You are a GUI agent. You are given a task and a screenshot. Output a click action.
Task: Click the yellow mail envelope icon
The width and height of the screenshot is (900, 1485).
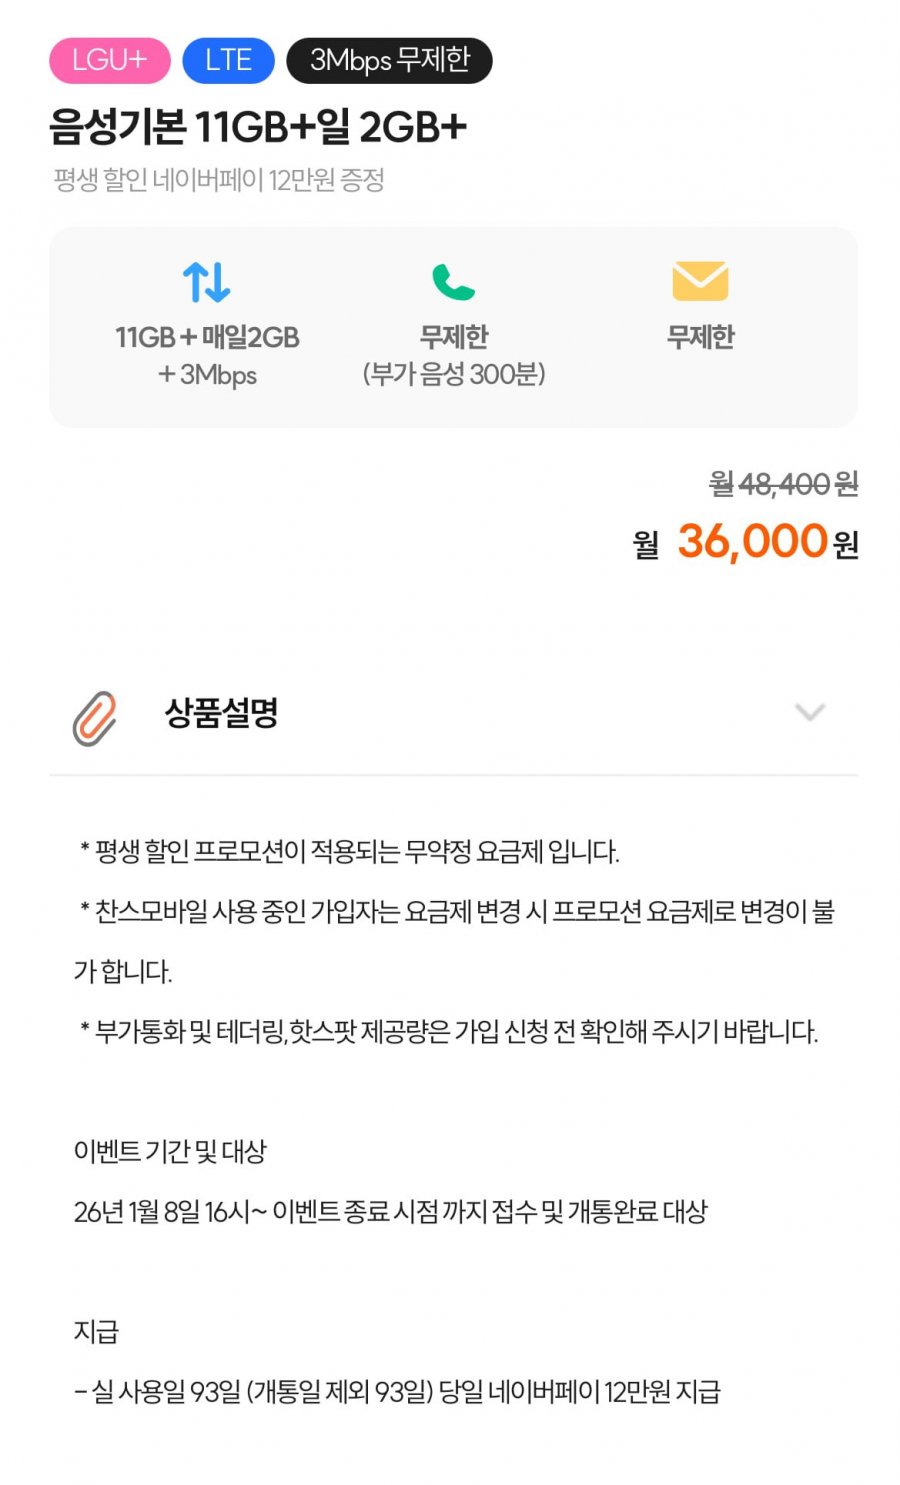700,281
